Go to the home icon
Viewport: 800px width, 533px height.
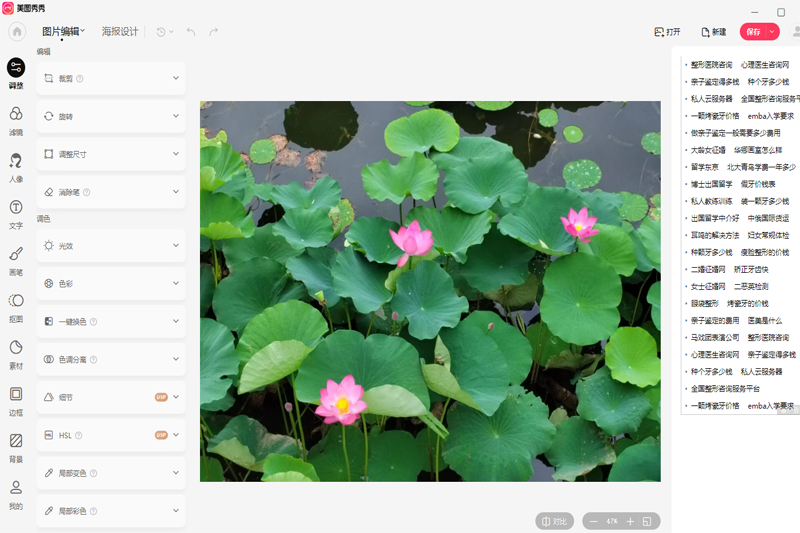17,32
